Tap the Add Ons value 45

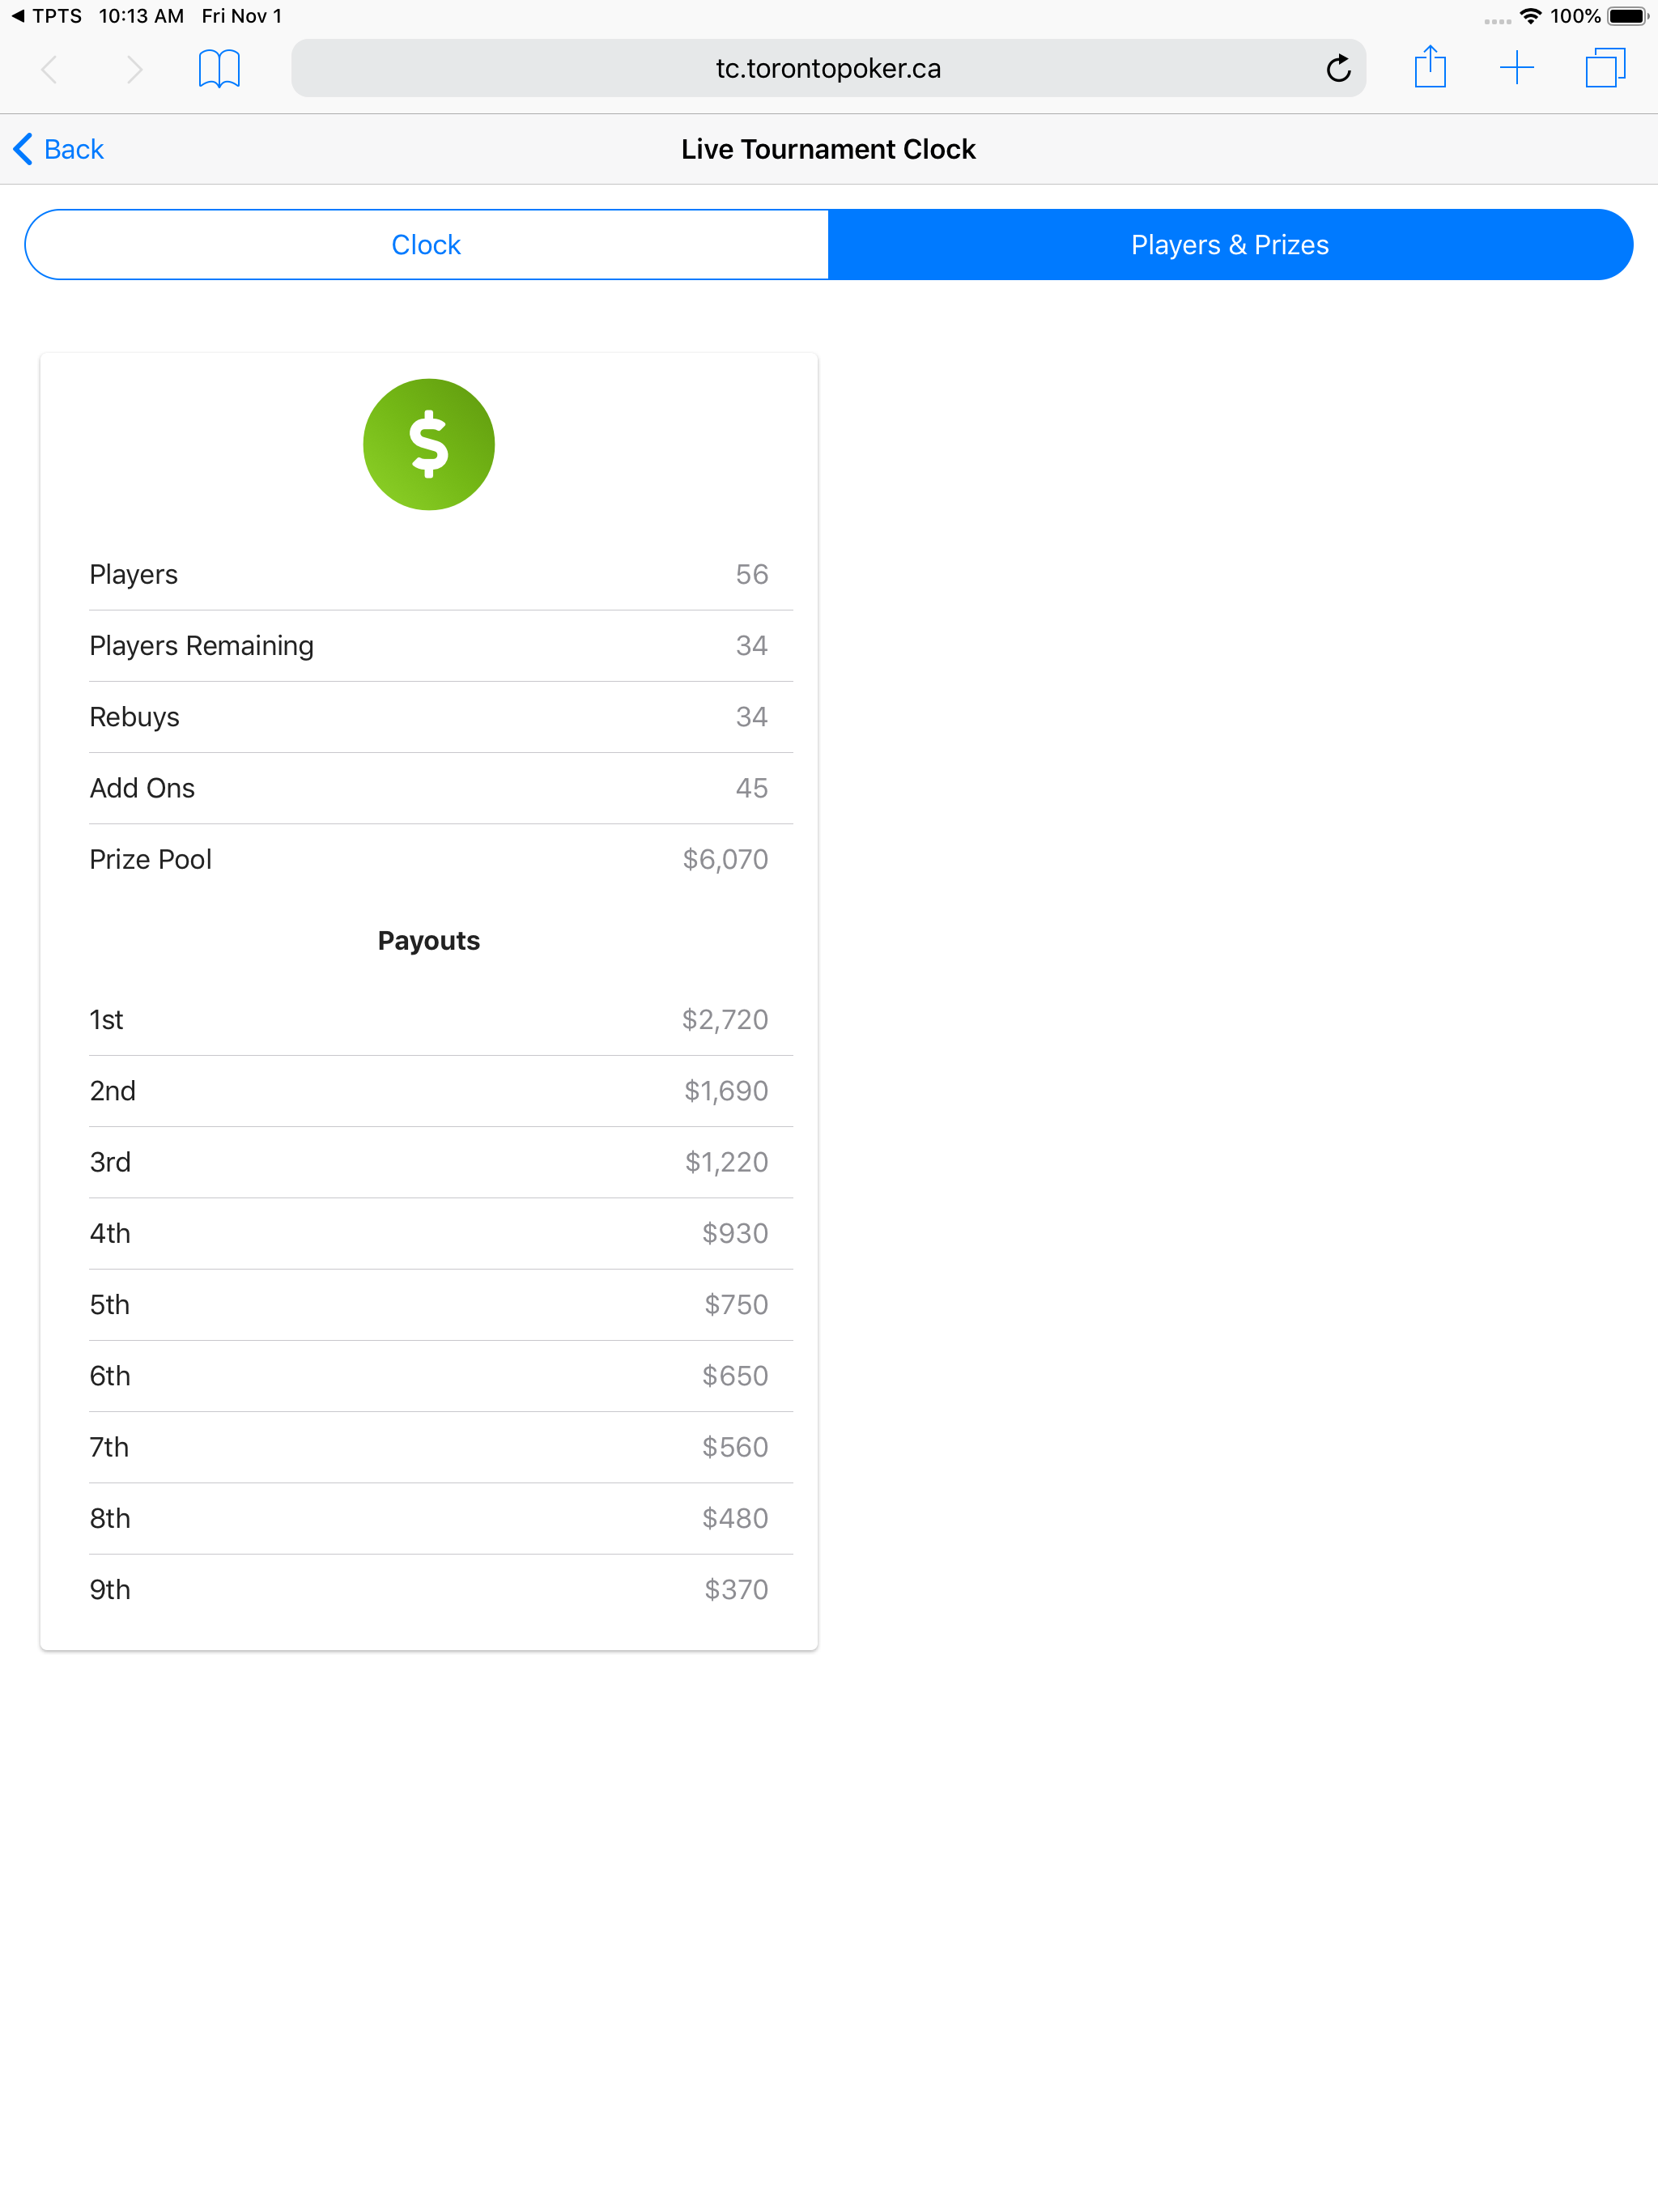(752, 788)
